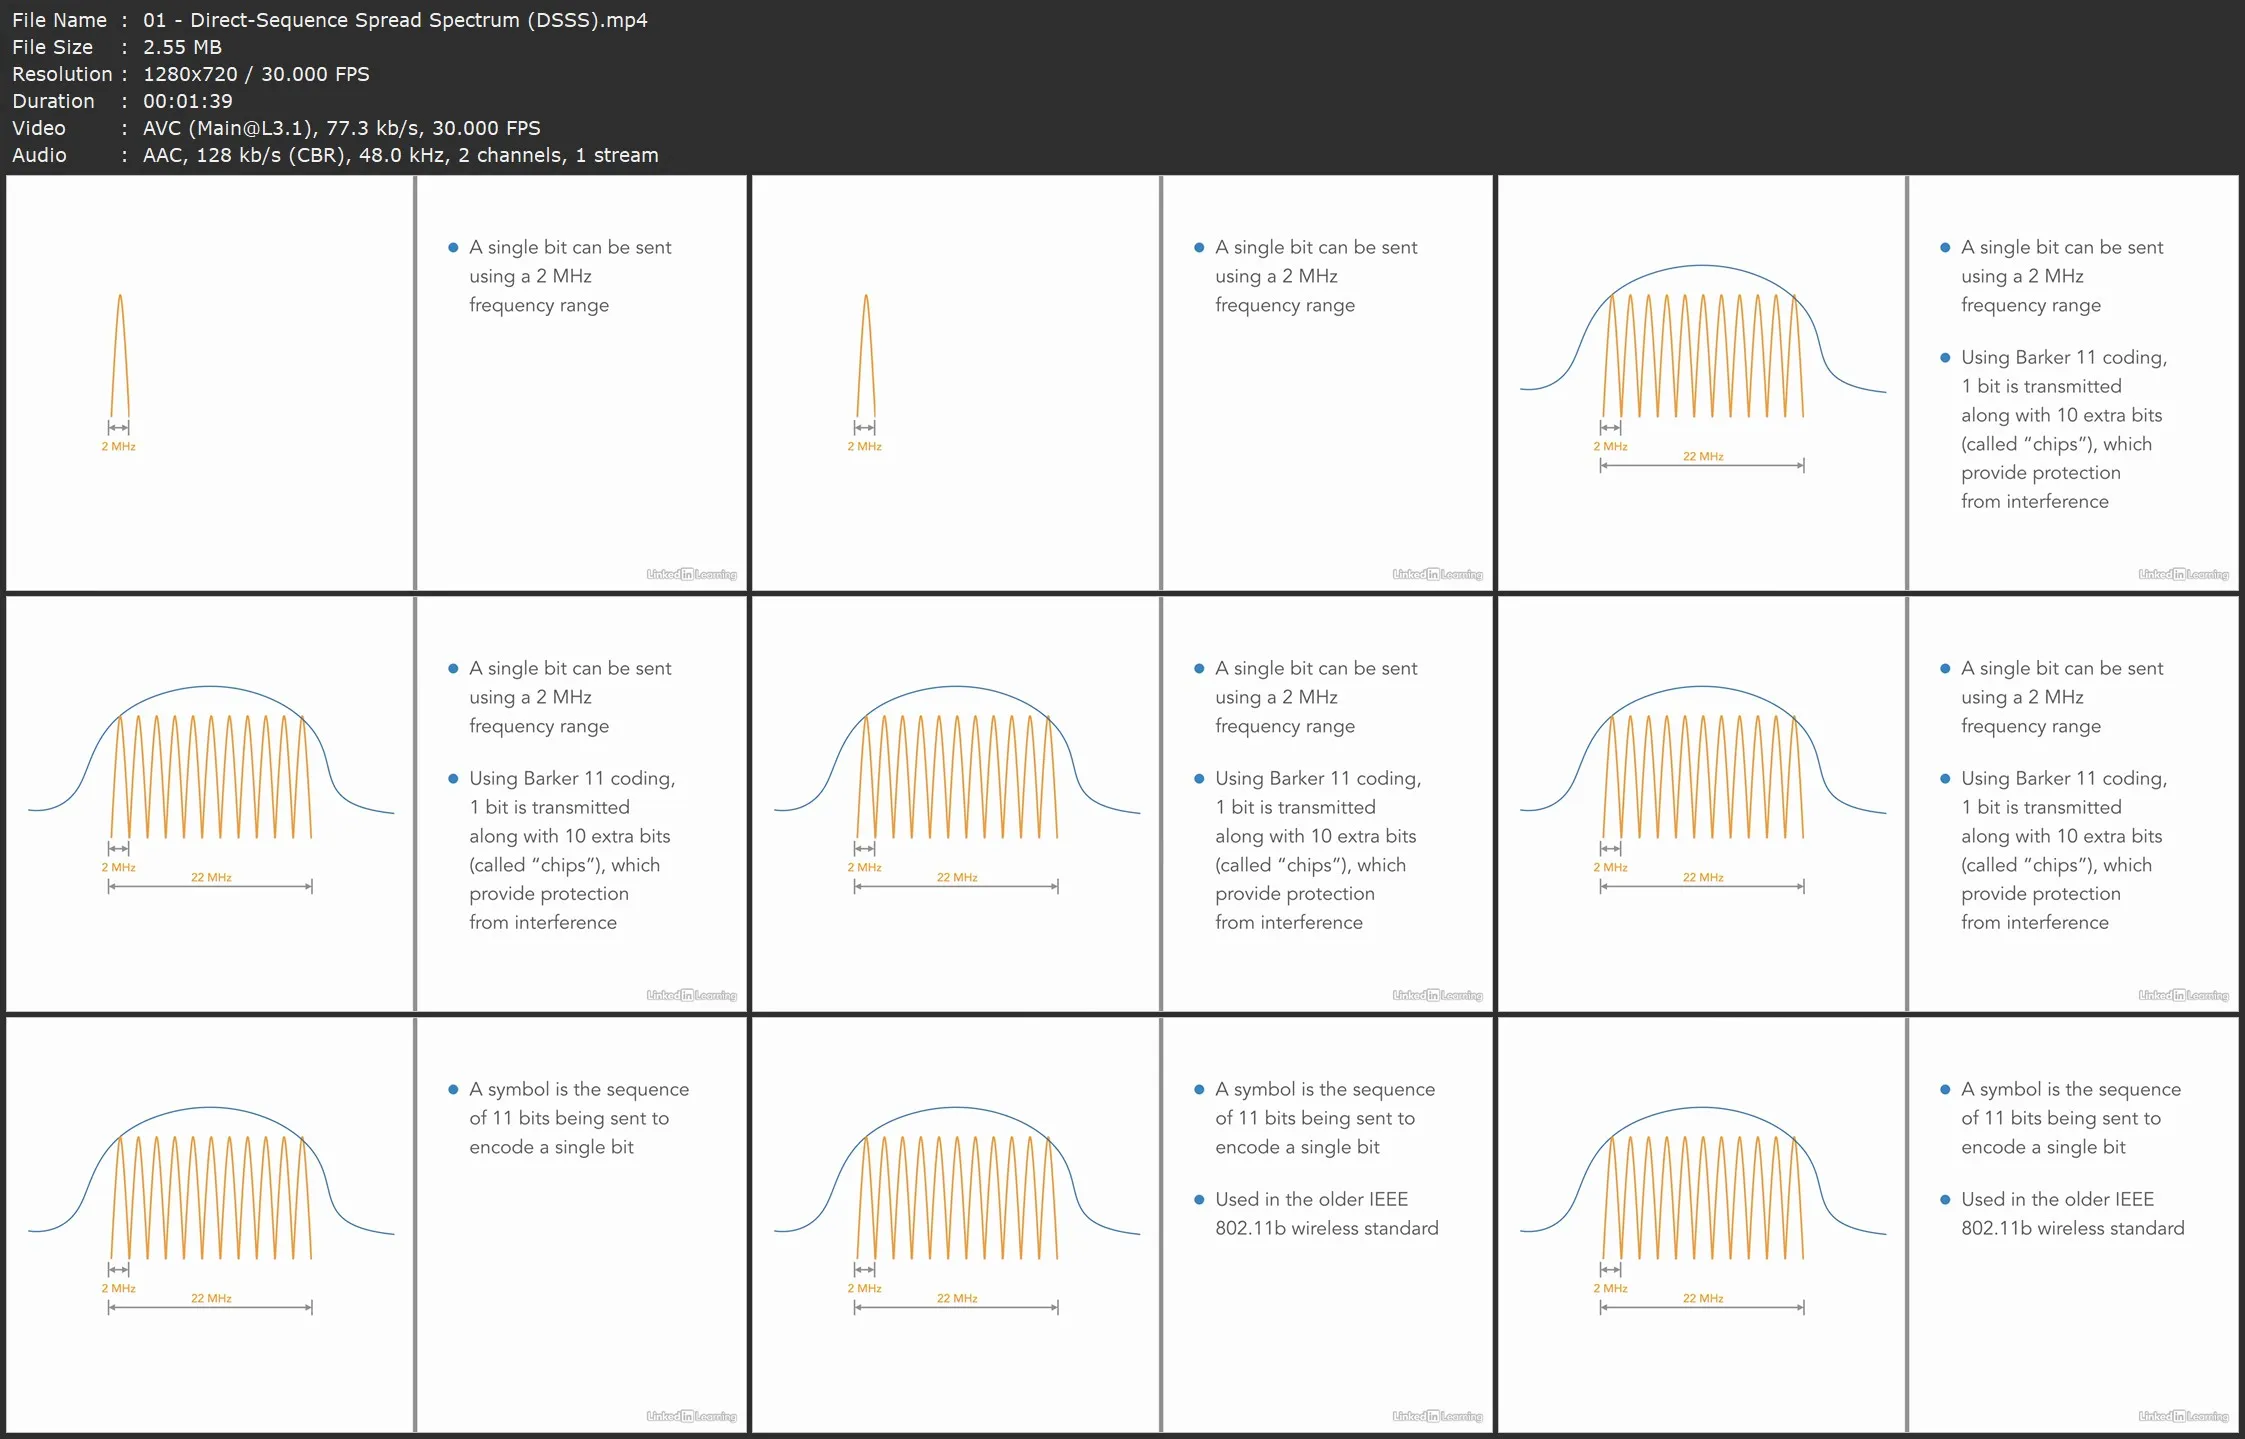The image size is (2245, 1439).
Task: Open top-right thumbnail showing Barker 11 text
Action: [x=1868, y=383]
